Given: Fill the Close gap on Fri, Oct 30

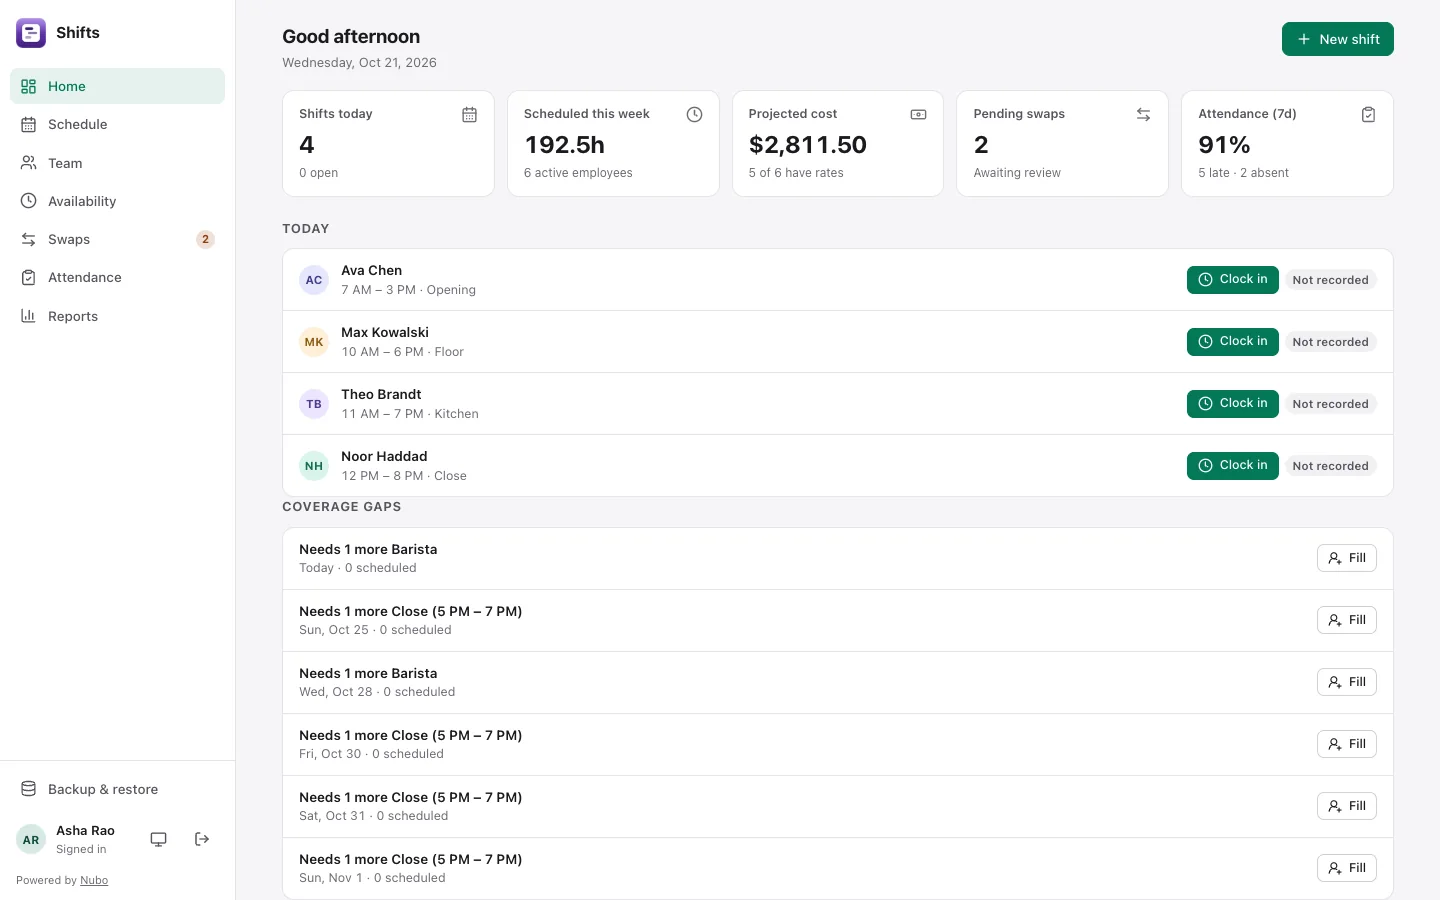Looking at the screenshot, I should 1346,744.
